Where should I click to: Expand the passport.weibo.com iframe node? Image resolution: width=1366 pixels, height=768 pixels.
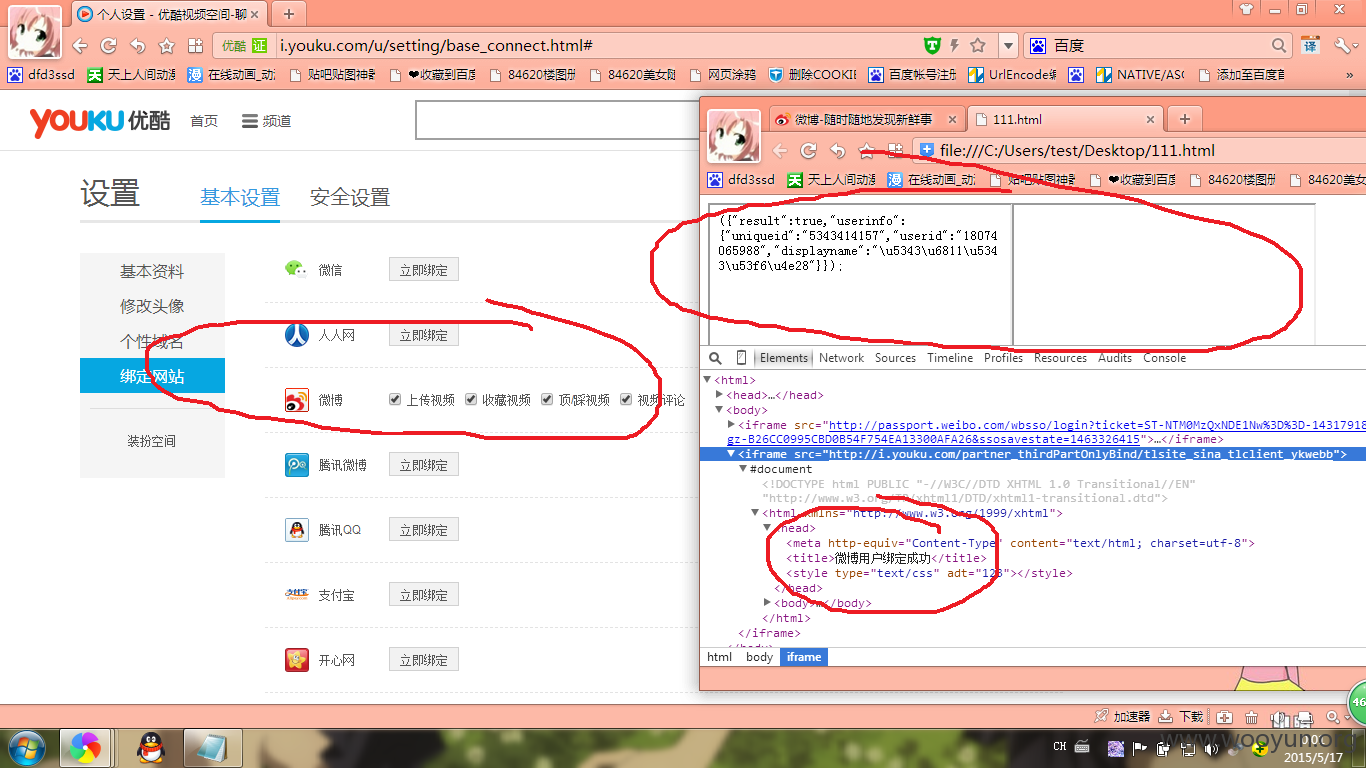(731, 425)
